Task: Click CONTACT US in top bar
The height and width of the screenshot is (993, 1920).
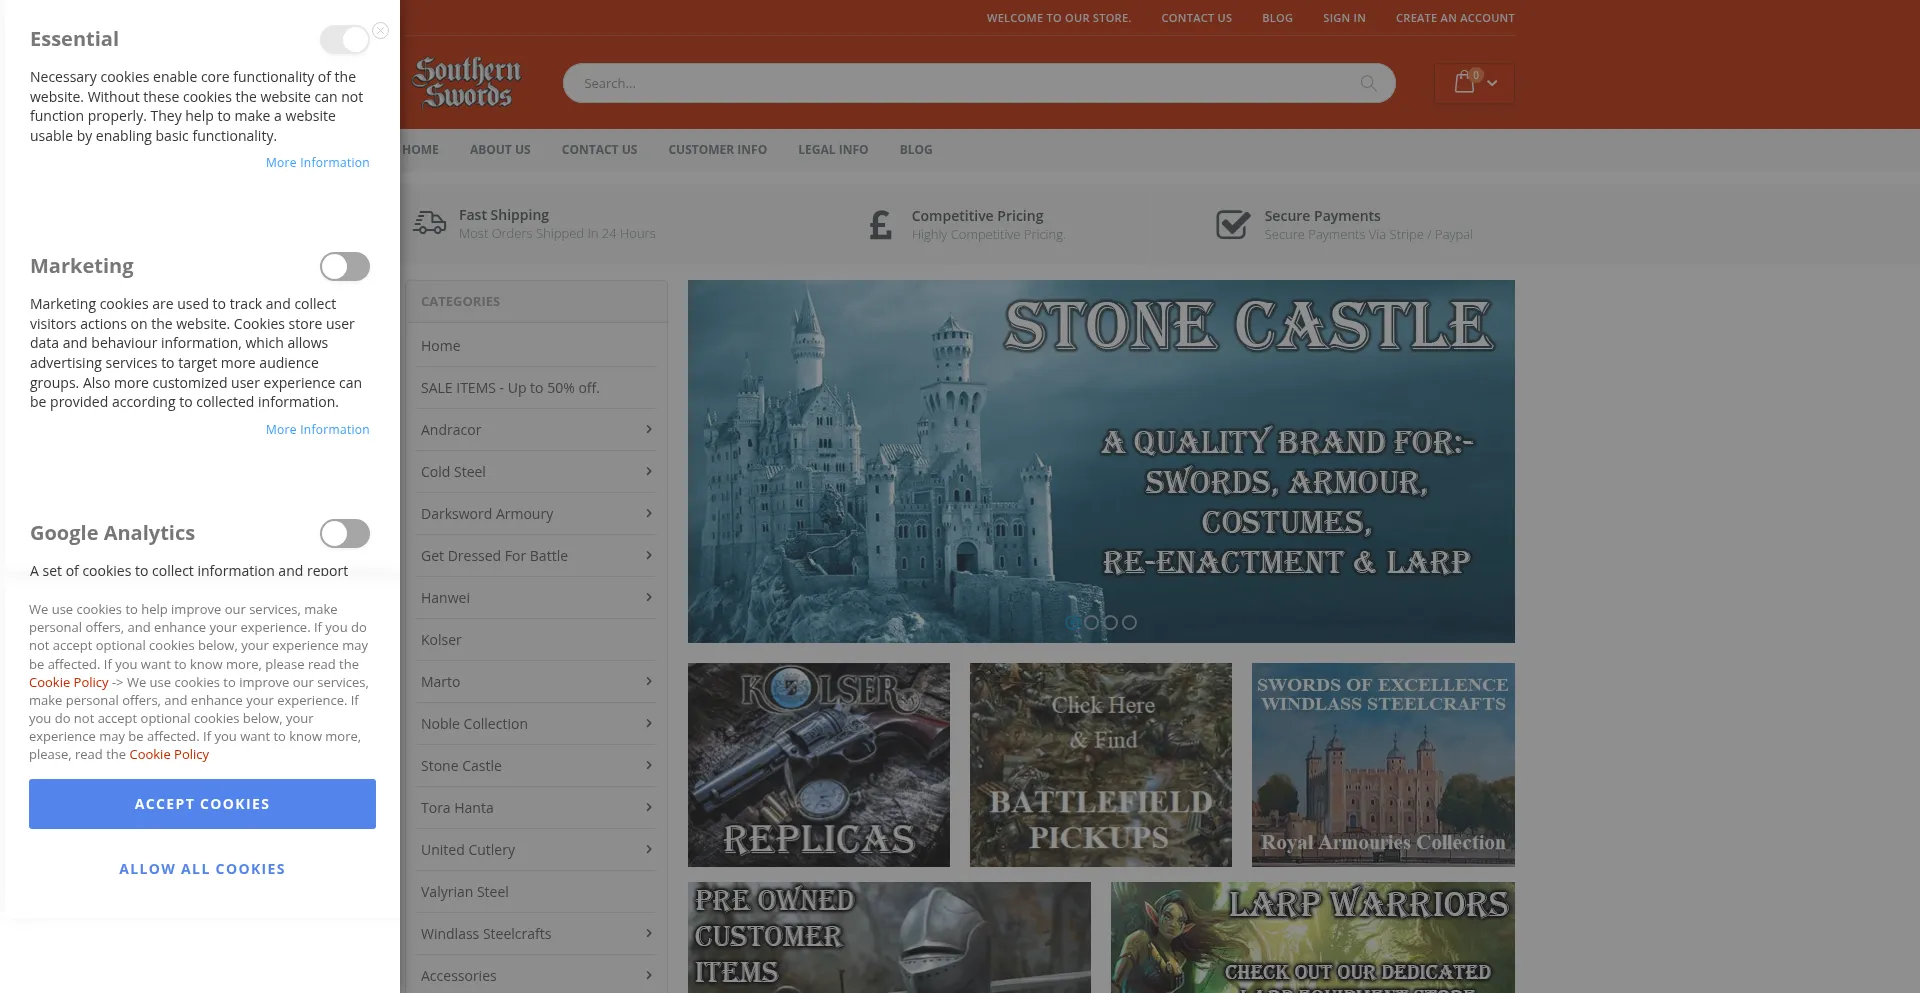Action: click(1196, 18)
